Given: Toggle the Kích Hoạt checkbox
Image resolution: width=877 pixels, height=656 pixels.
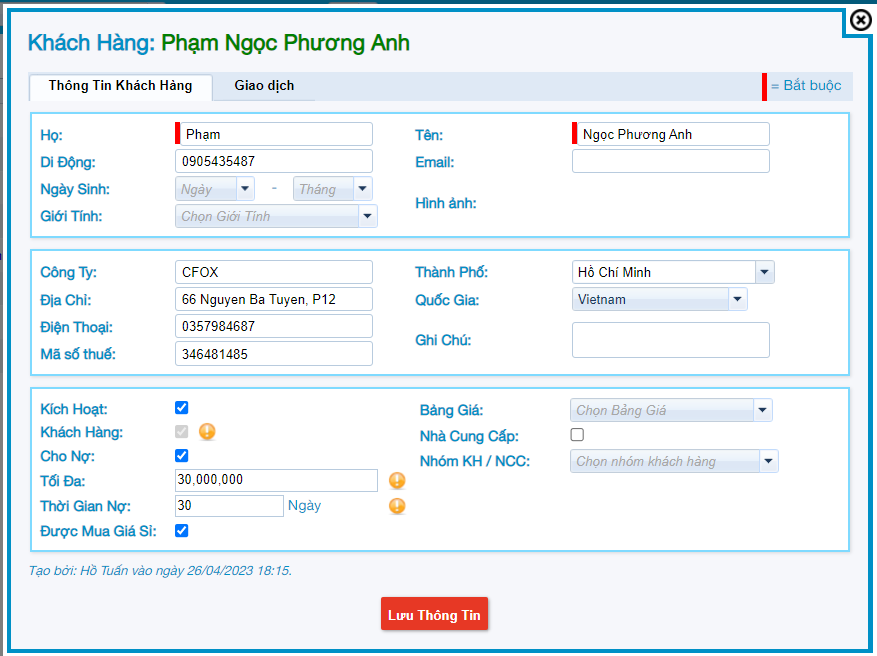Looking at the screenshot, I should (181, 408).
